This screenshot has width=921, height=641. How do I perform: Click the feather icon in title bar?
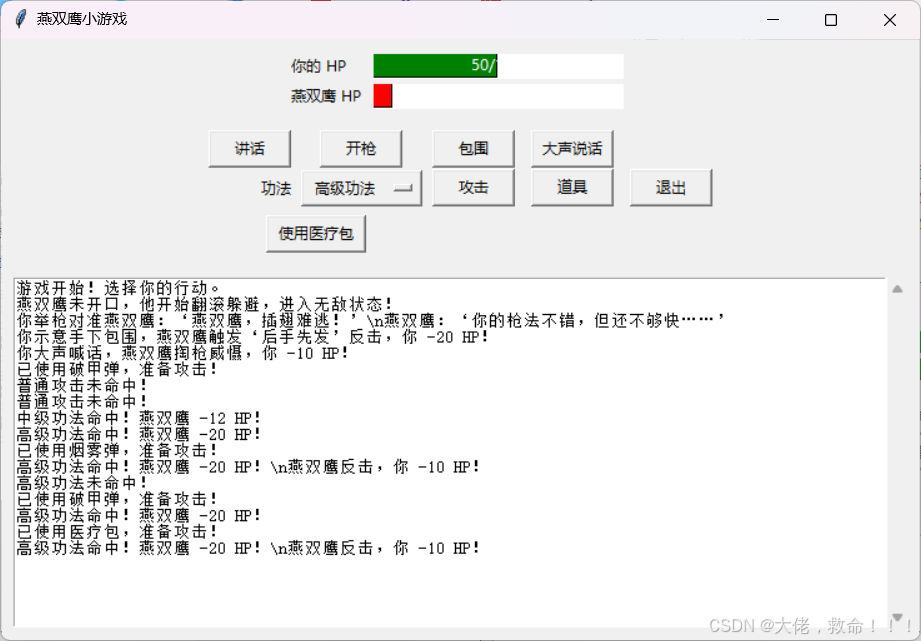point(21,19)
